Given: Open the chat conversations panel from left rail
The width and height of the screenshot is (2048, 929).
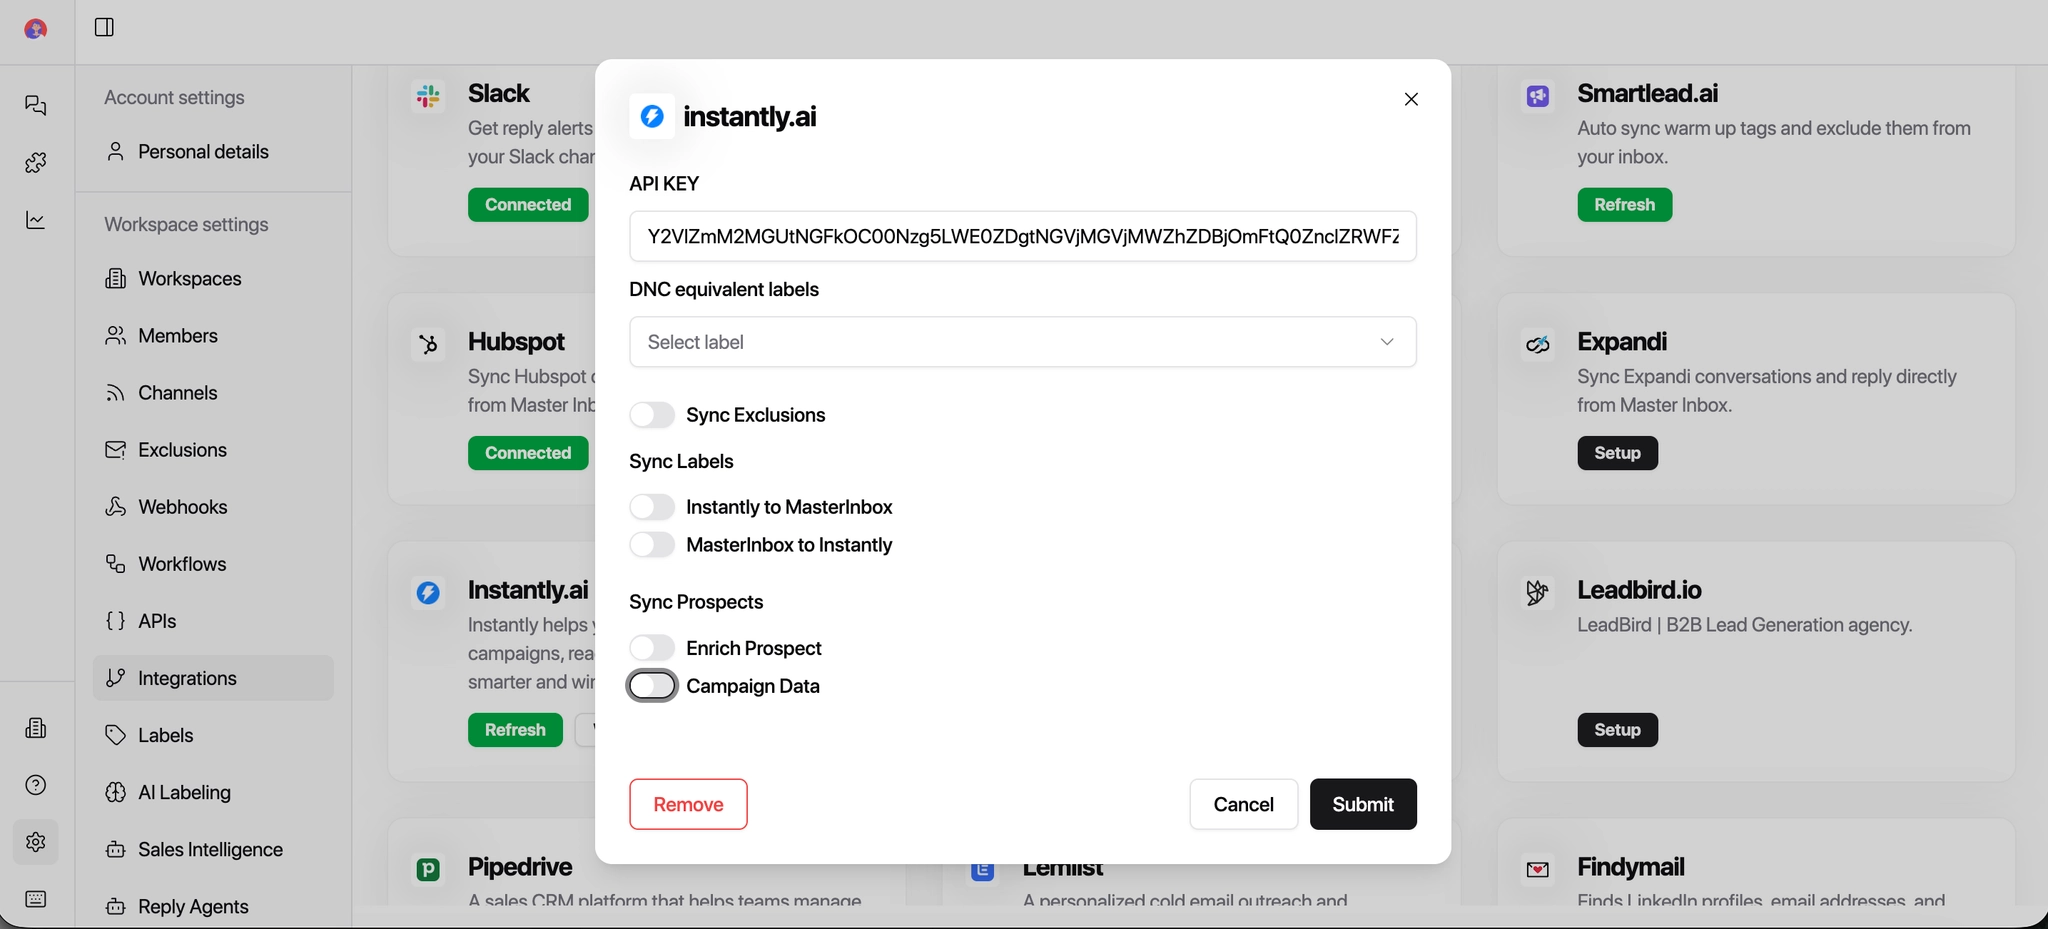Looking at the screenshot, I should click(x=36, y=105).
